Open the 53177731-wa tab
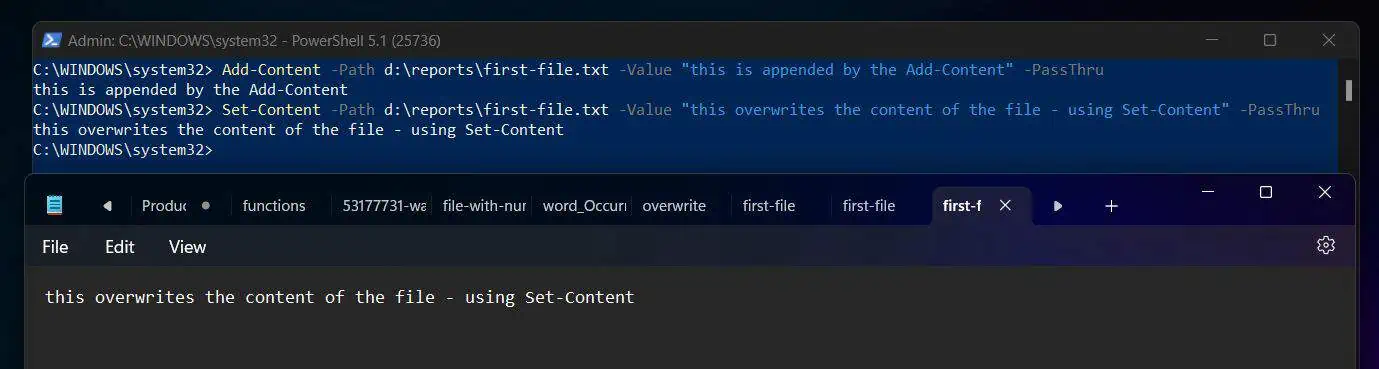This screenshot has height=369, width=1379. click(x=384, y=206)
